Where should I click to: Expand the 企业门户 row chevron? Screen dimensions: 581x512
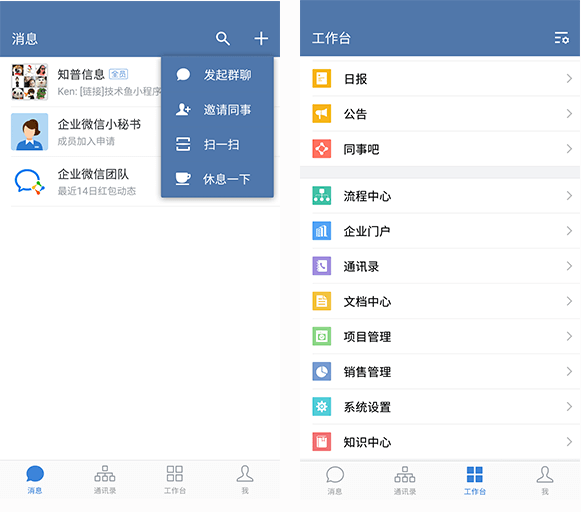point(569,231)
